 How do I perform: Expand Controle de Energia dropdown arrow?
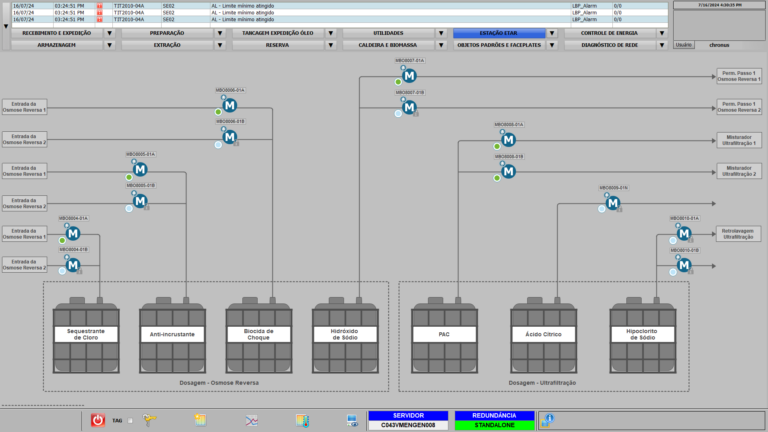pyautogui.click(x=662, y=33)
